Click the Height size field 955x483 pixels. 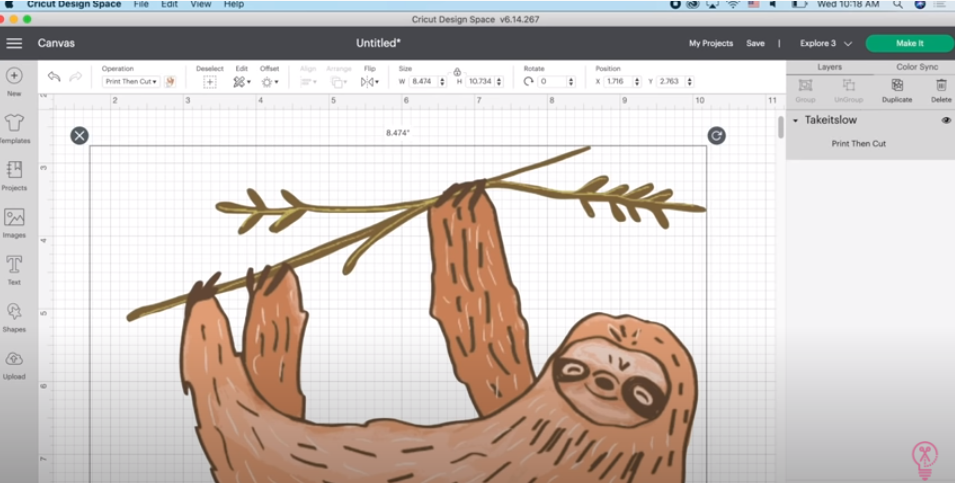tap(480, 82)
